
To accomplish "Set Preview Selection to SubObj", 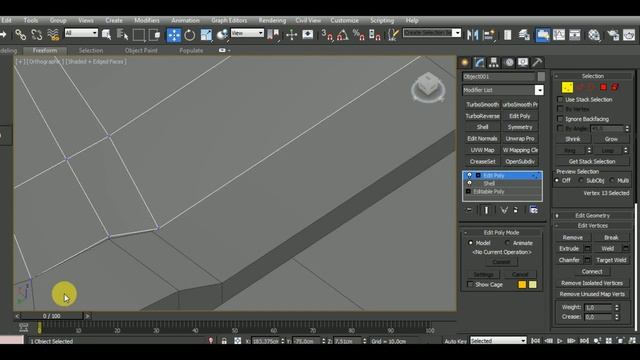I will (x=581, y=180).
